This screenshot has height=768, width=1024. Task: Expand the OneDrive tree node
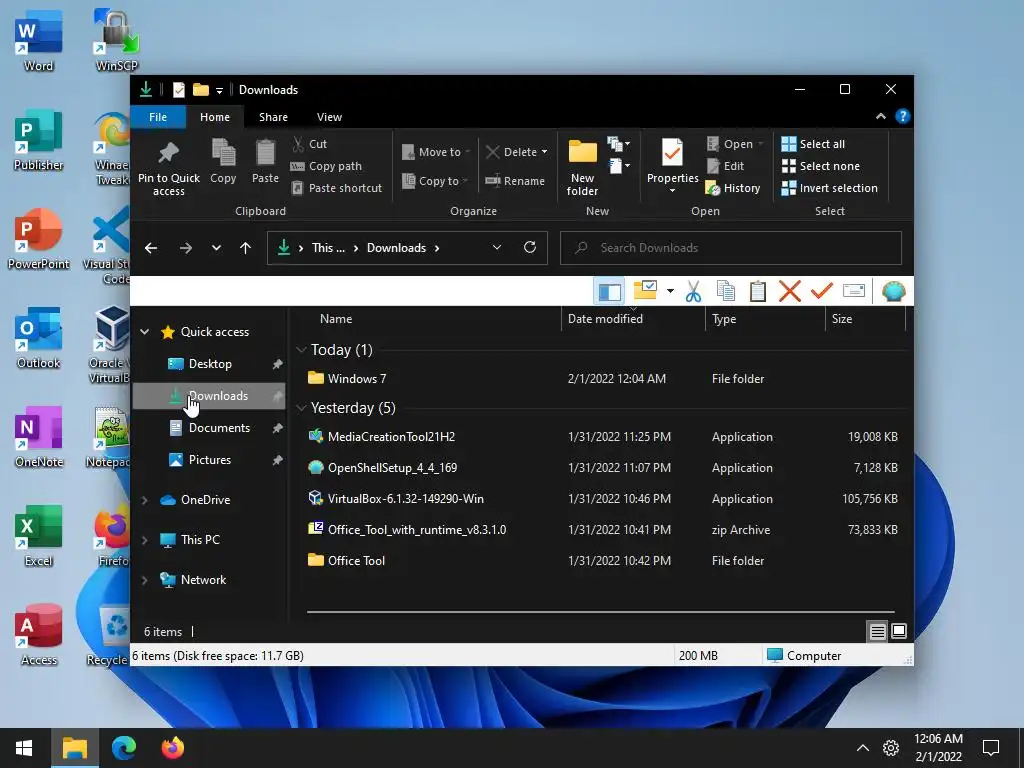point(144,500)
